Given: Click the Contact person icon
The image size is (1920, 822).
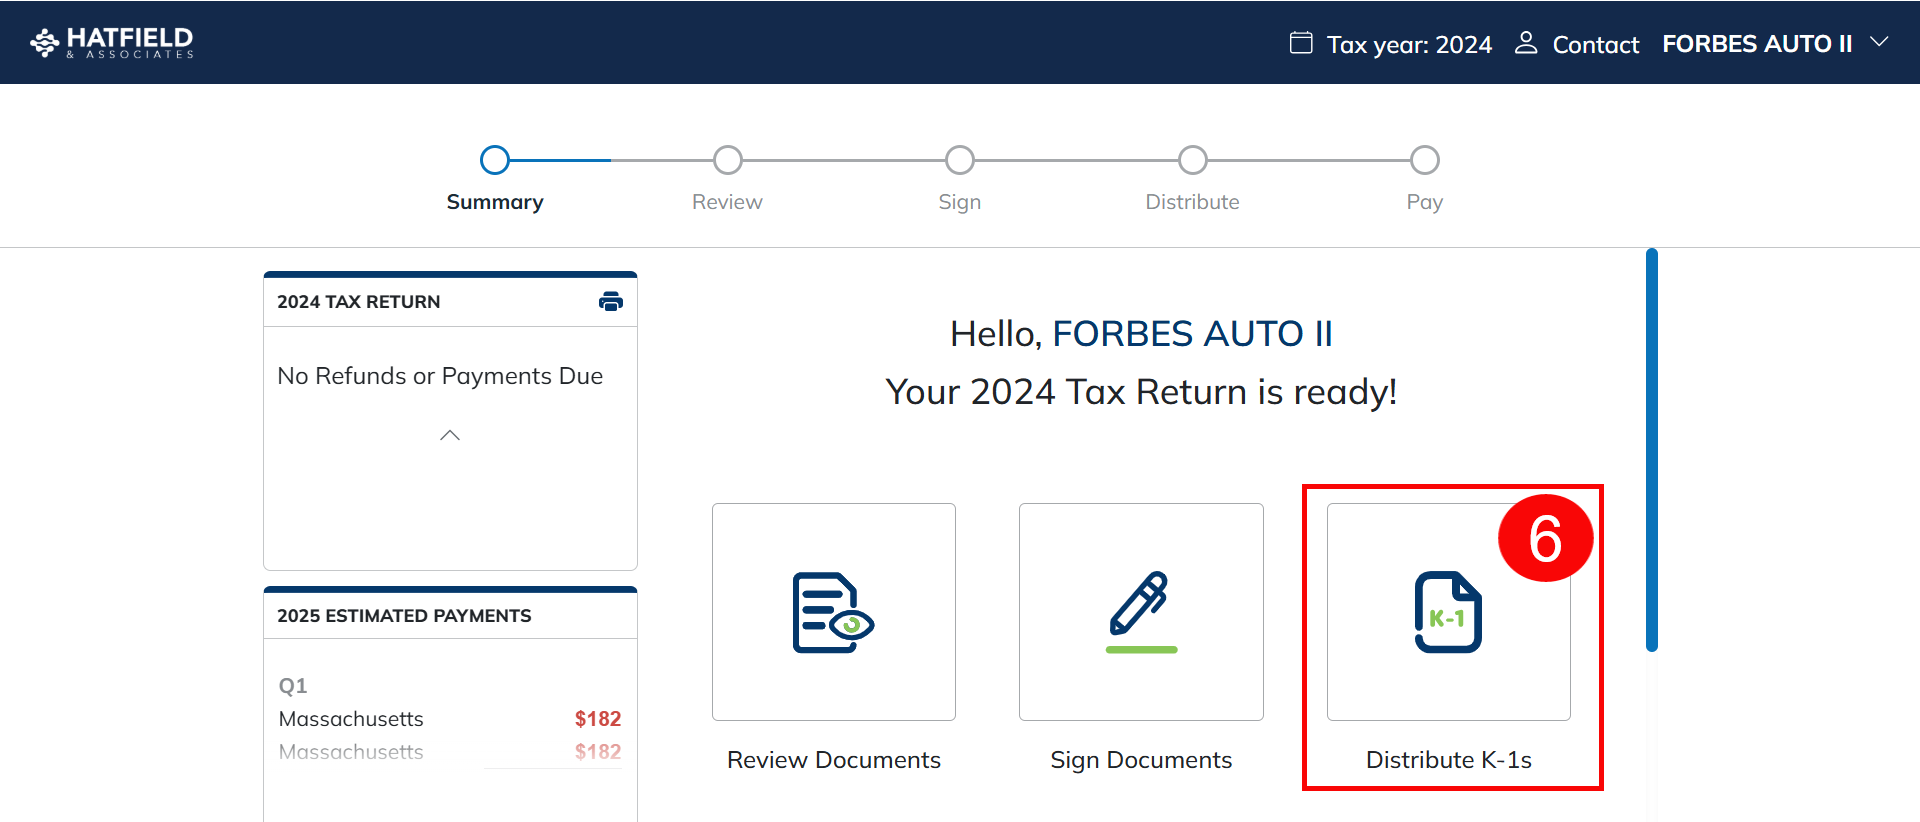Looking at the screenshot, I should [x=1525, y=43].
